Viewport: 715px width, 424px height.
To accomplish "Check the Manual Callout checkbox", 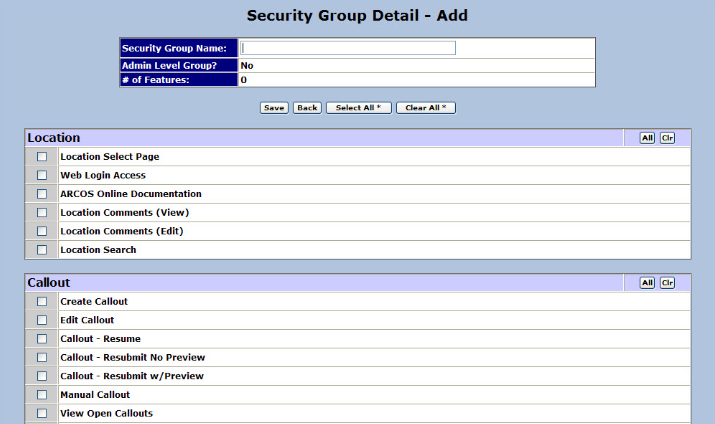I will pyautogui.click(x=42, y=395).
